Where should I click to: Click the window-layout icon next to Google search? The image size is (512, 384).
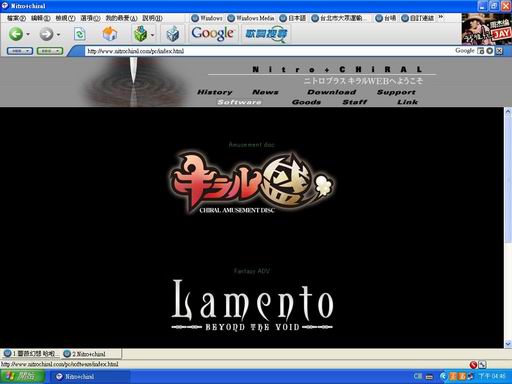tap(480, 51)
